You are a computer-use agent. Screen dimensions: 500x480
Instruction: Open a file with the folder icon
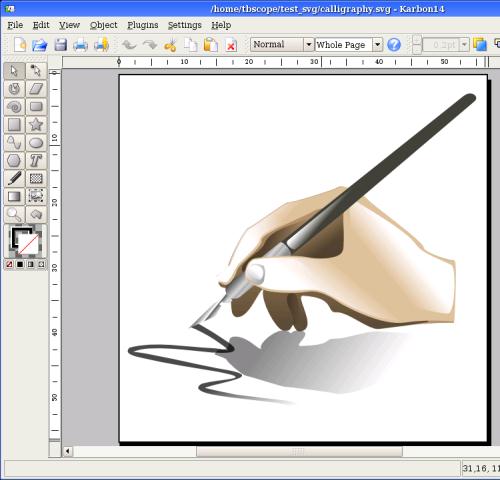(x=40, y=45)
